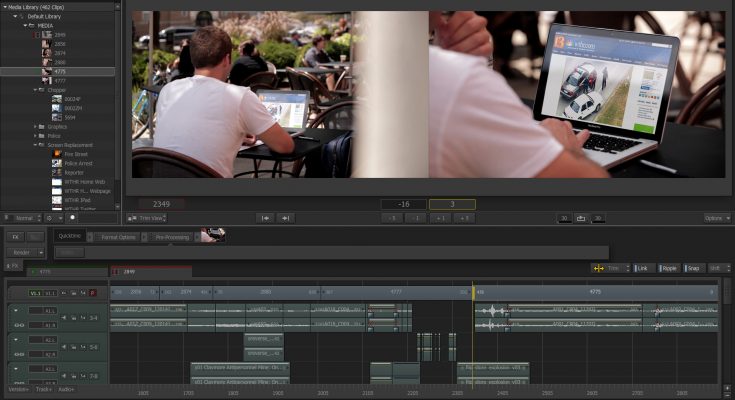Switch to the 4775 sequence tab
Screen dimensions: 735x400
pyautogui.click(x=68, y=272)
